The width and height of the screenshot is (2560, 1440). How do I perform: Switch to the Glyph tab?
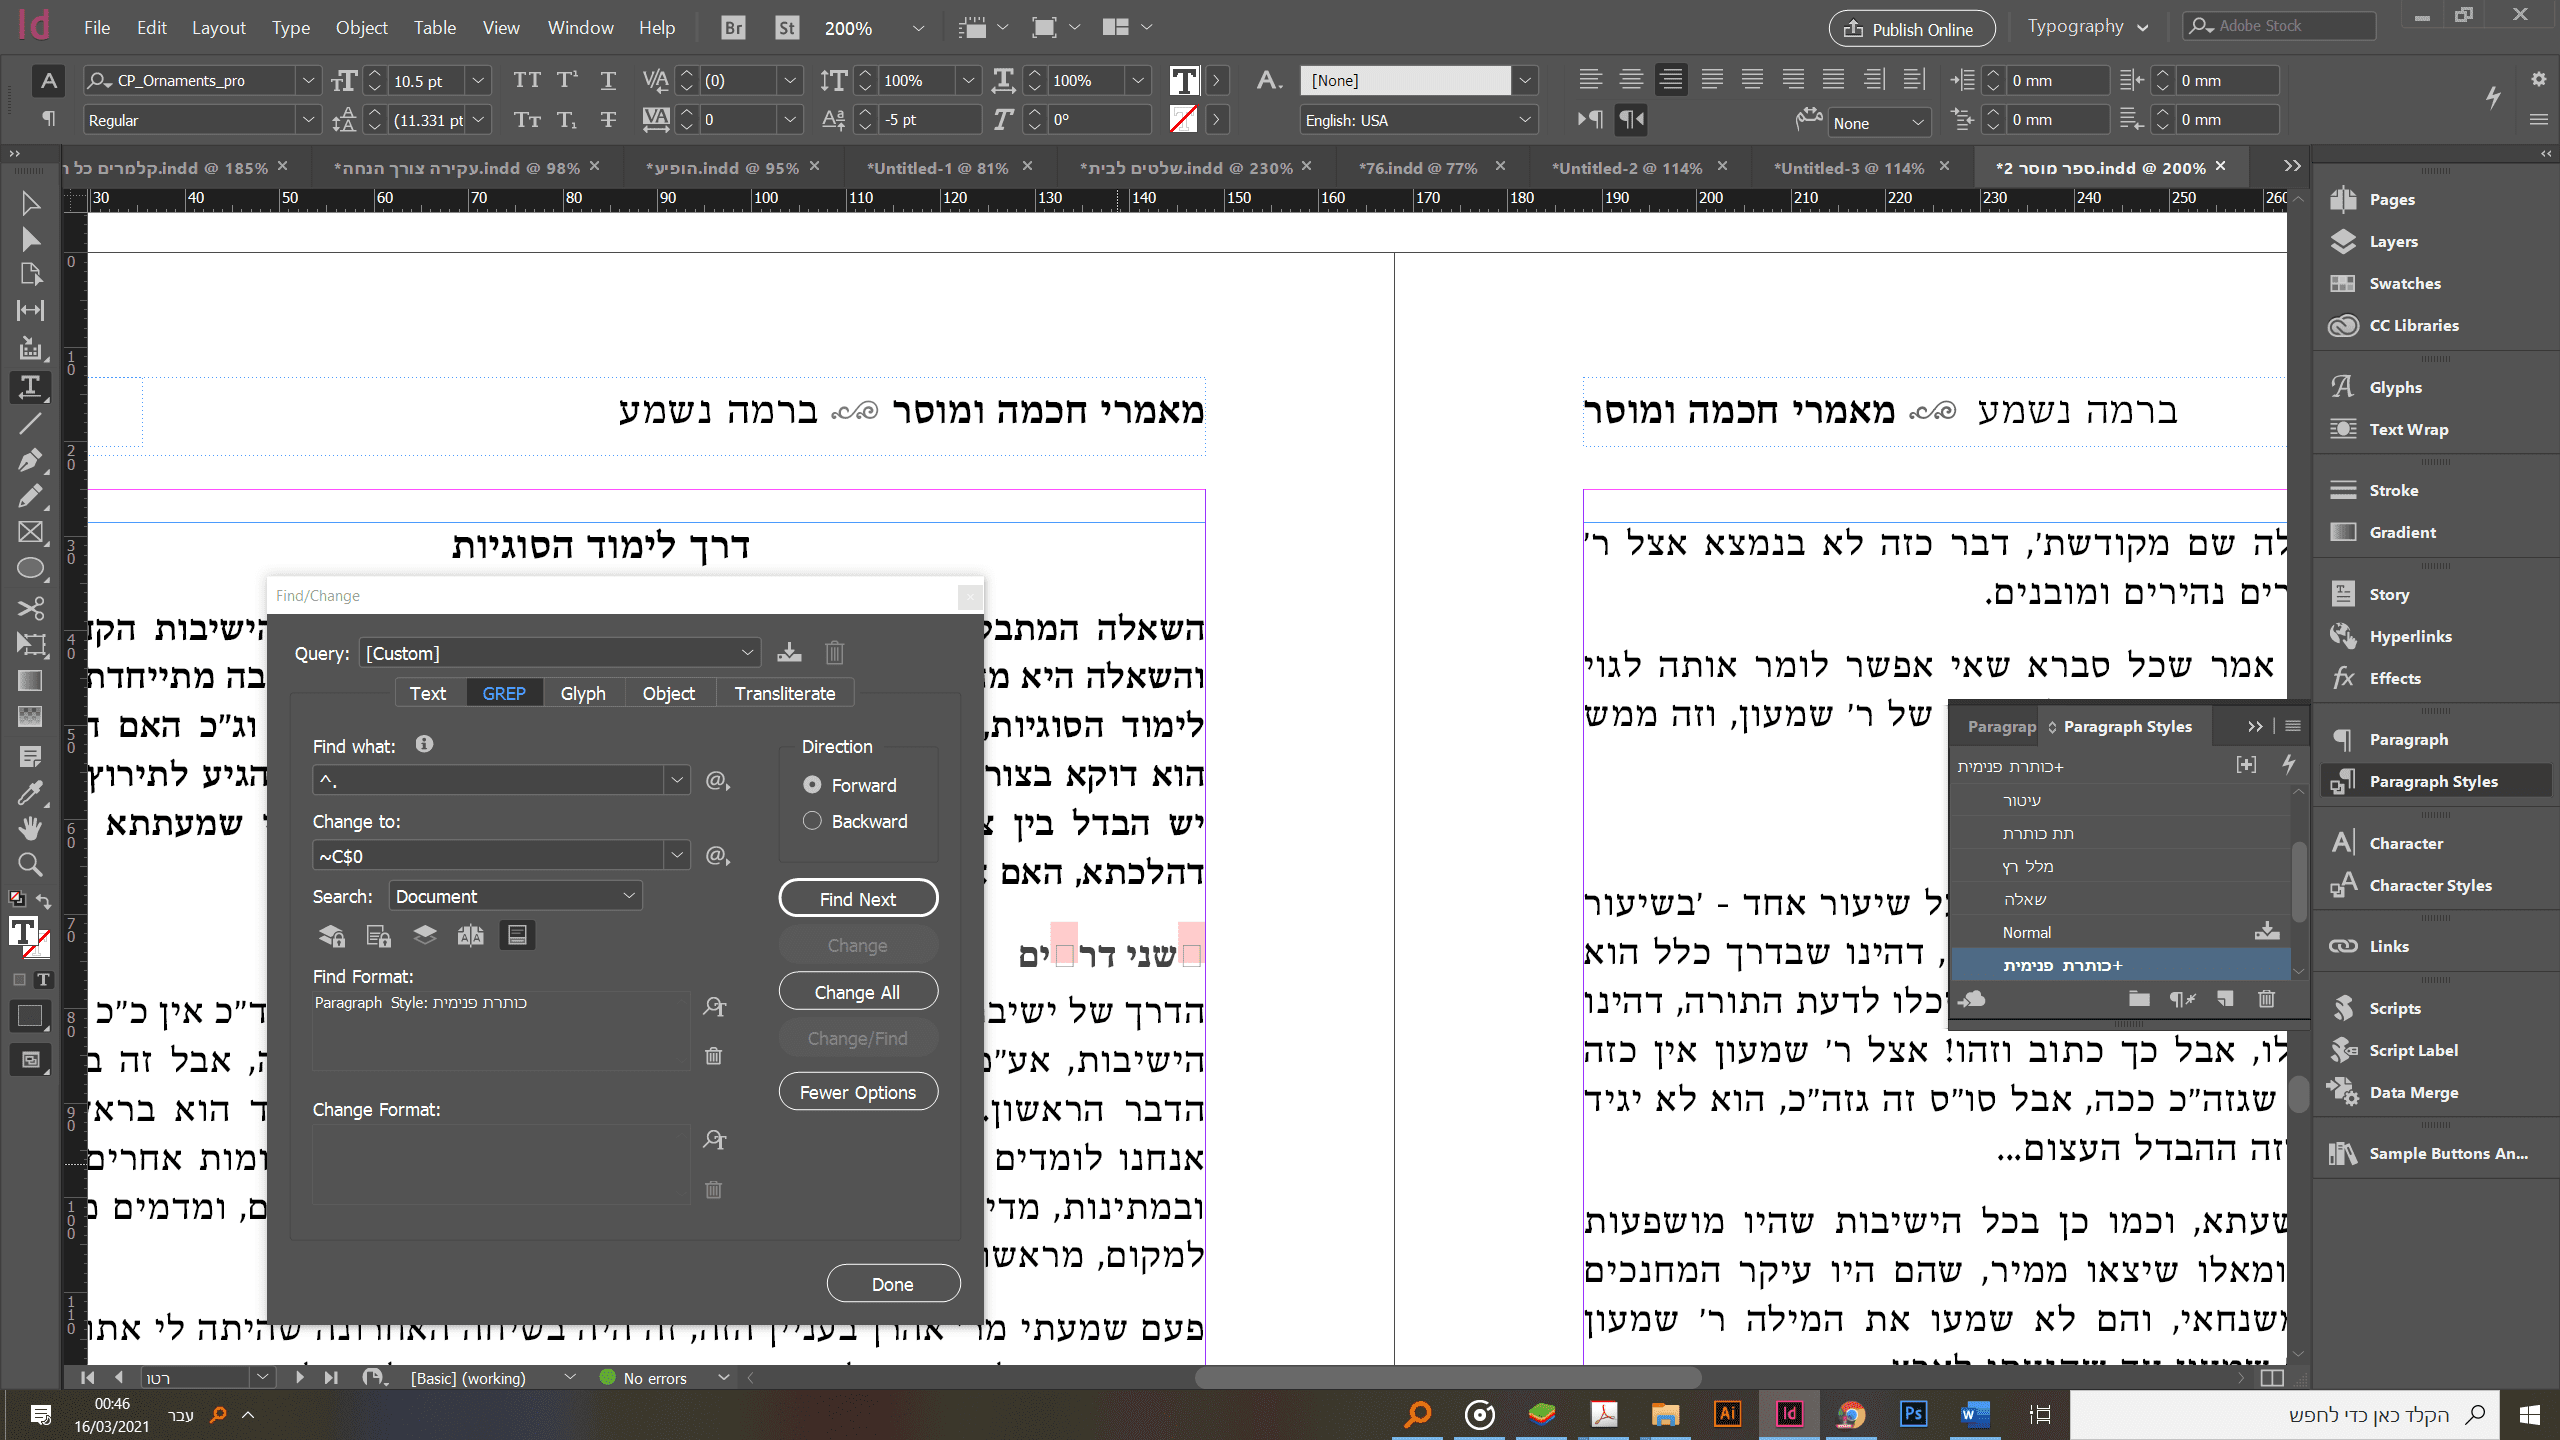pyautogui.click(x=583, y=693)
